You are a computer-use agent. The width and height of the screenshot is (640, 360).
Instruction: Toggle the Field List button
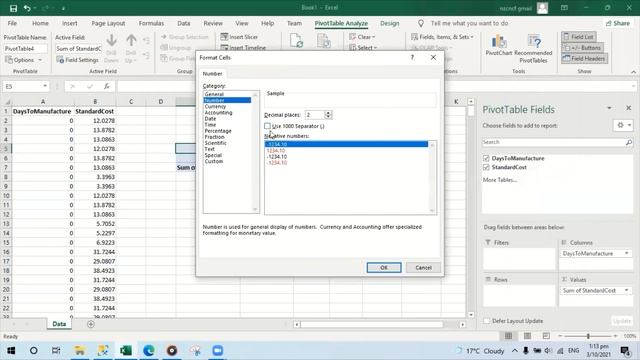[x=578, y=37]
